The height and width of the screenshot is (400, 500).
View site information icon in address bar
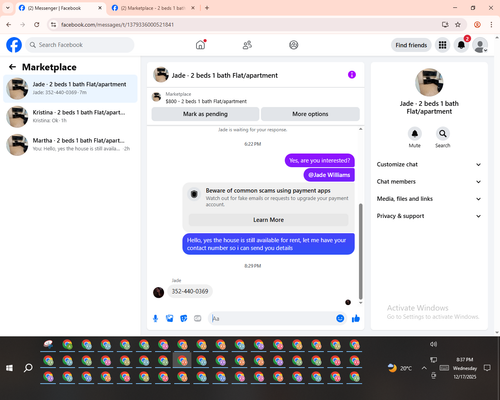[54, 25]
